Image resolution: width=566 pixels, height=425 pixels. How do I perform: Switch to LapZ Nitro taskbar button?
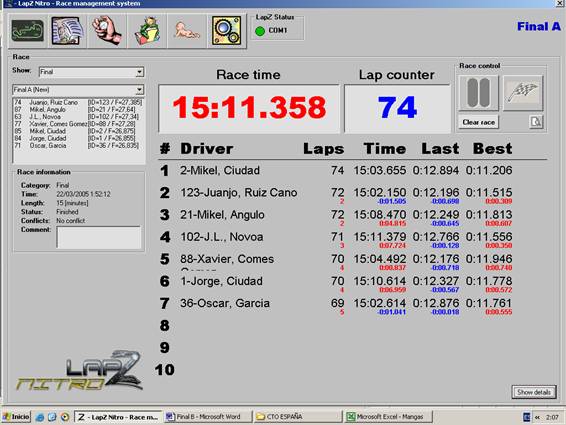(x=118, y=417)
